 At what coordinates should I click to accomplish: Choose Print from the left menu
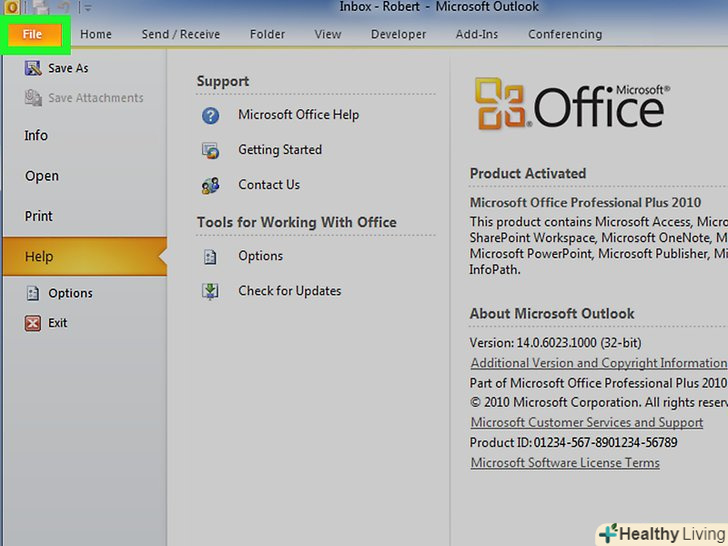tap(38, 216)
